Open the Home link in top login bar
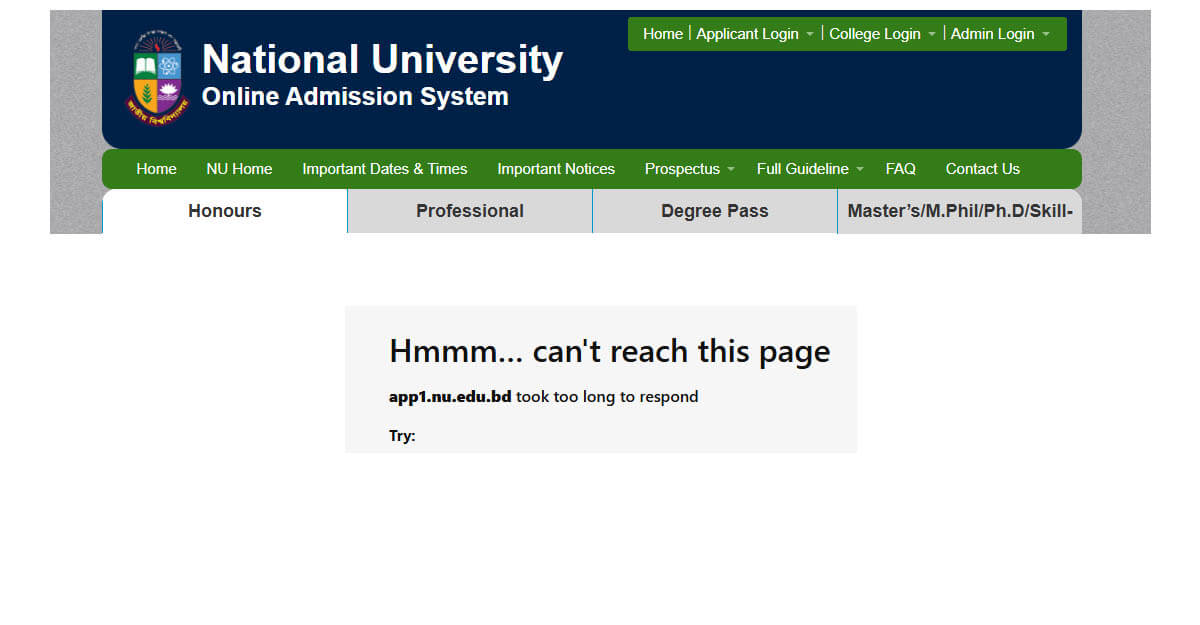 tap(663, 34)
